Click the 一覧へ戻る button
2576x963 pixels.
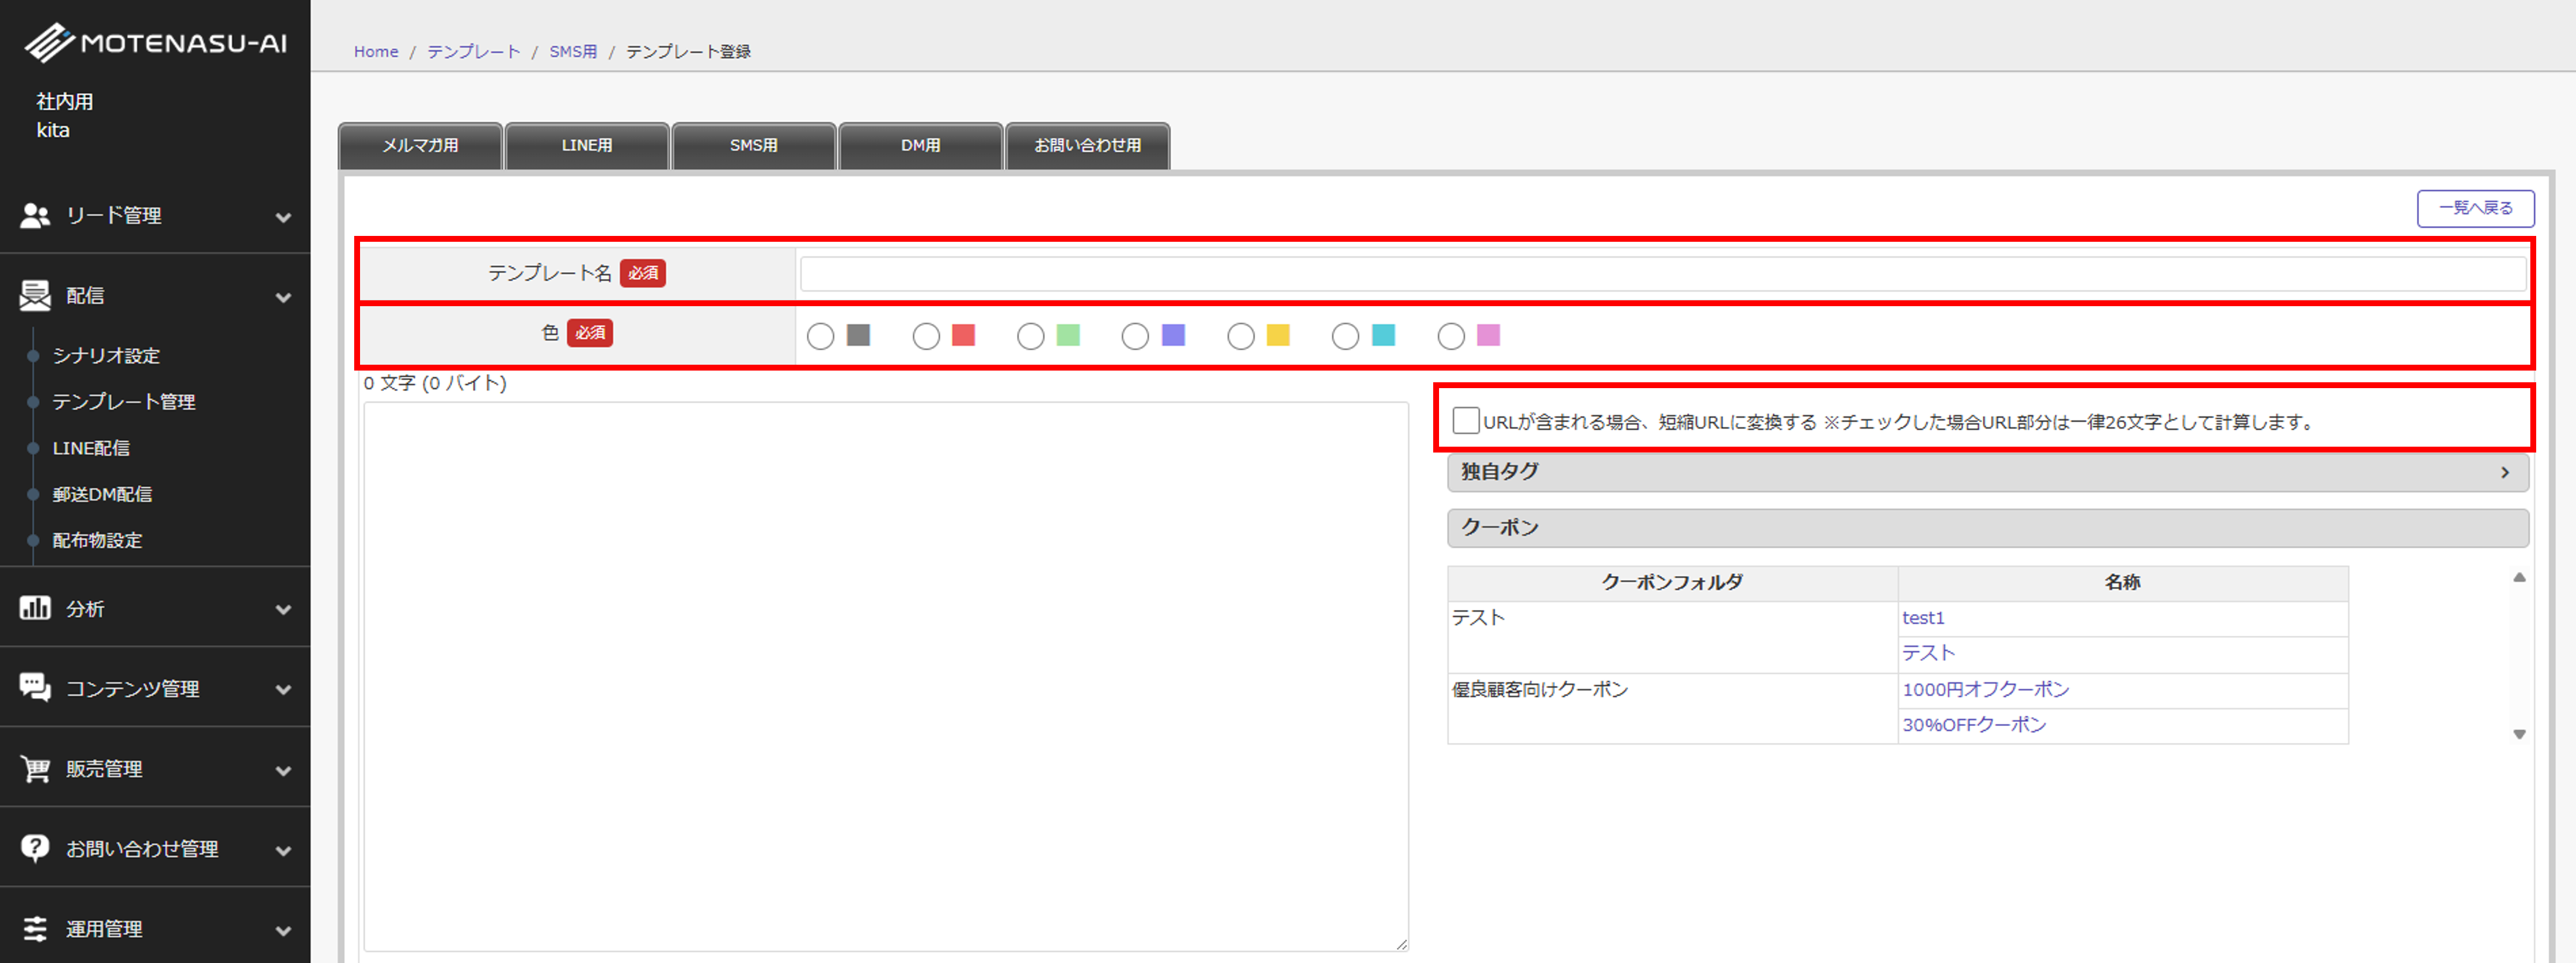[2475, 208]
